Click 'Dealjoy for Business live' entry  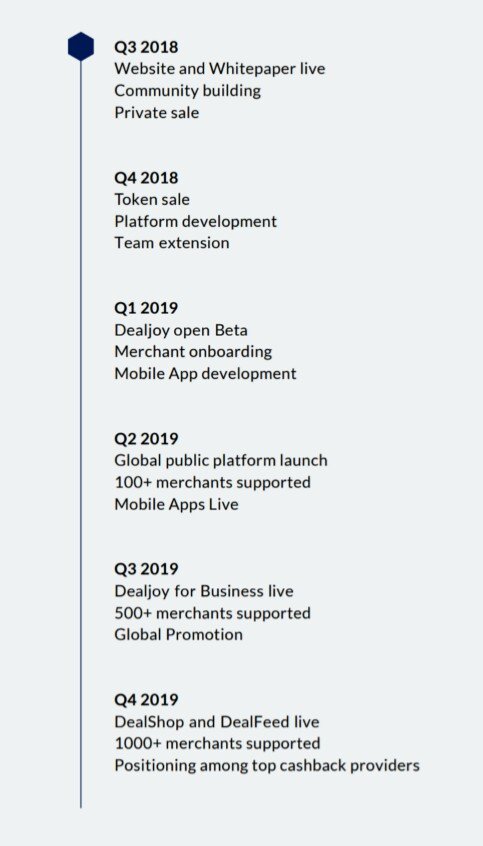[204, 591]
